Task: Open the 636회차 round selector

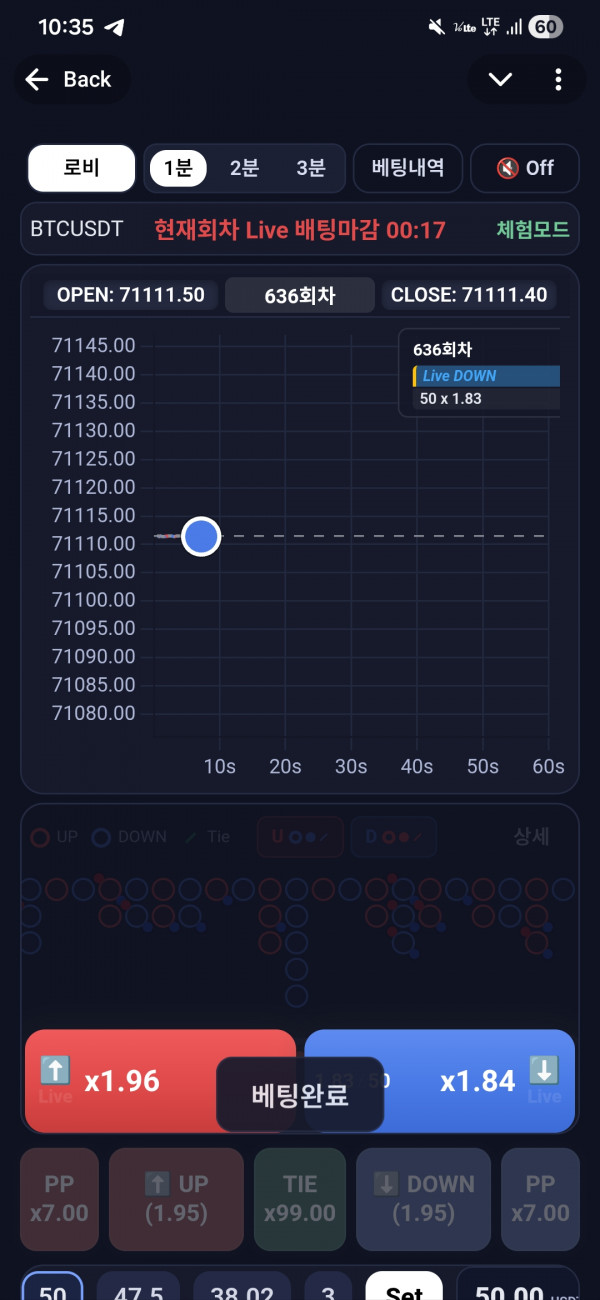Action: click(300, 295)
